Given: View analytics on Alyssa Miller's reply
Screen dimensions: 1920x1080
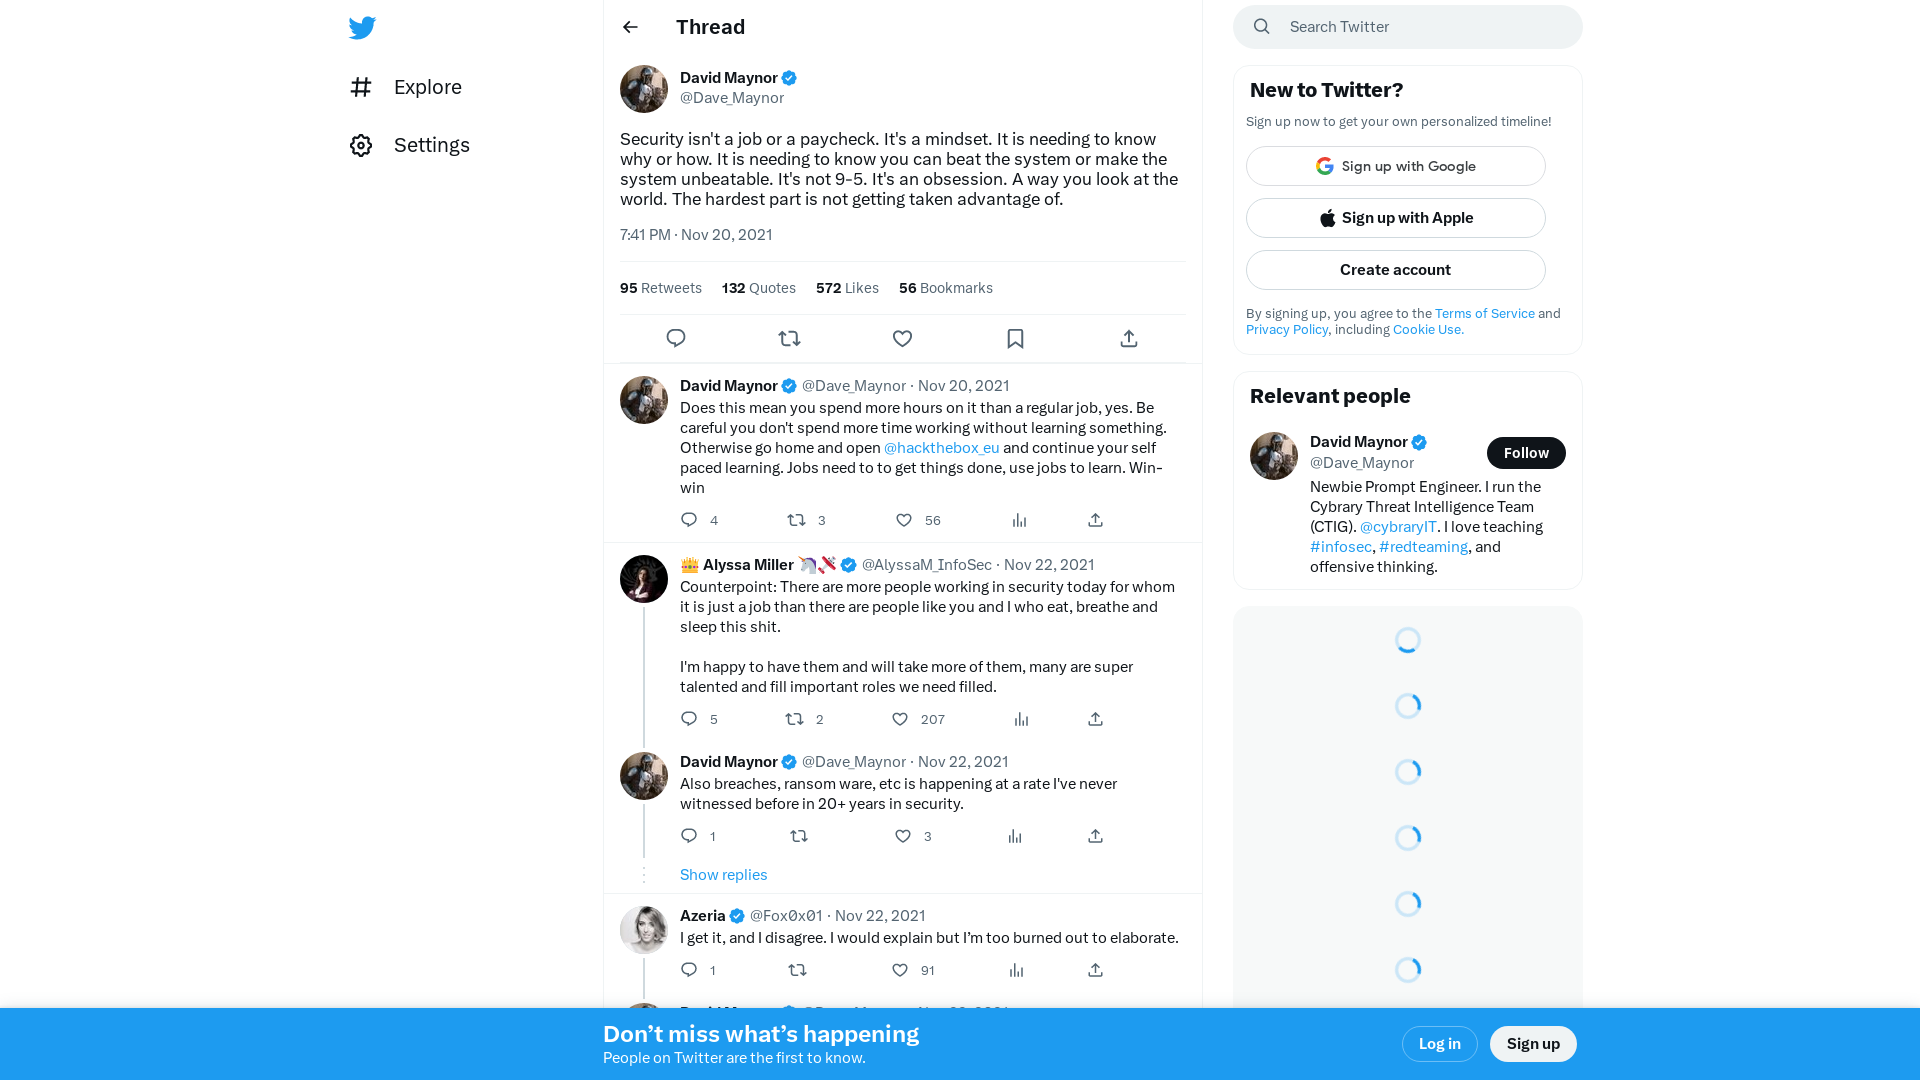Looking at the screenshot, I should 1021,719.
